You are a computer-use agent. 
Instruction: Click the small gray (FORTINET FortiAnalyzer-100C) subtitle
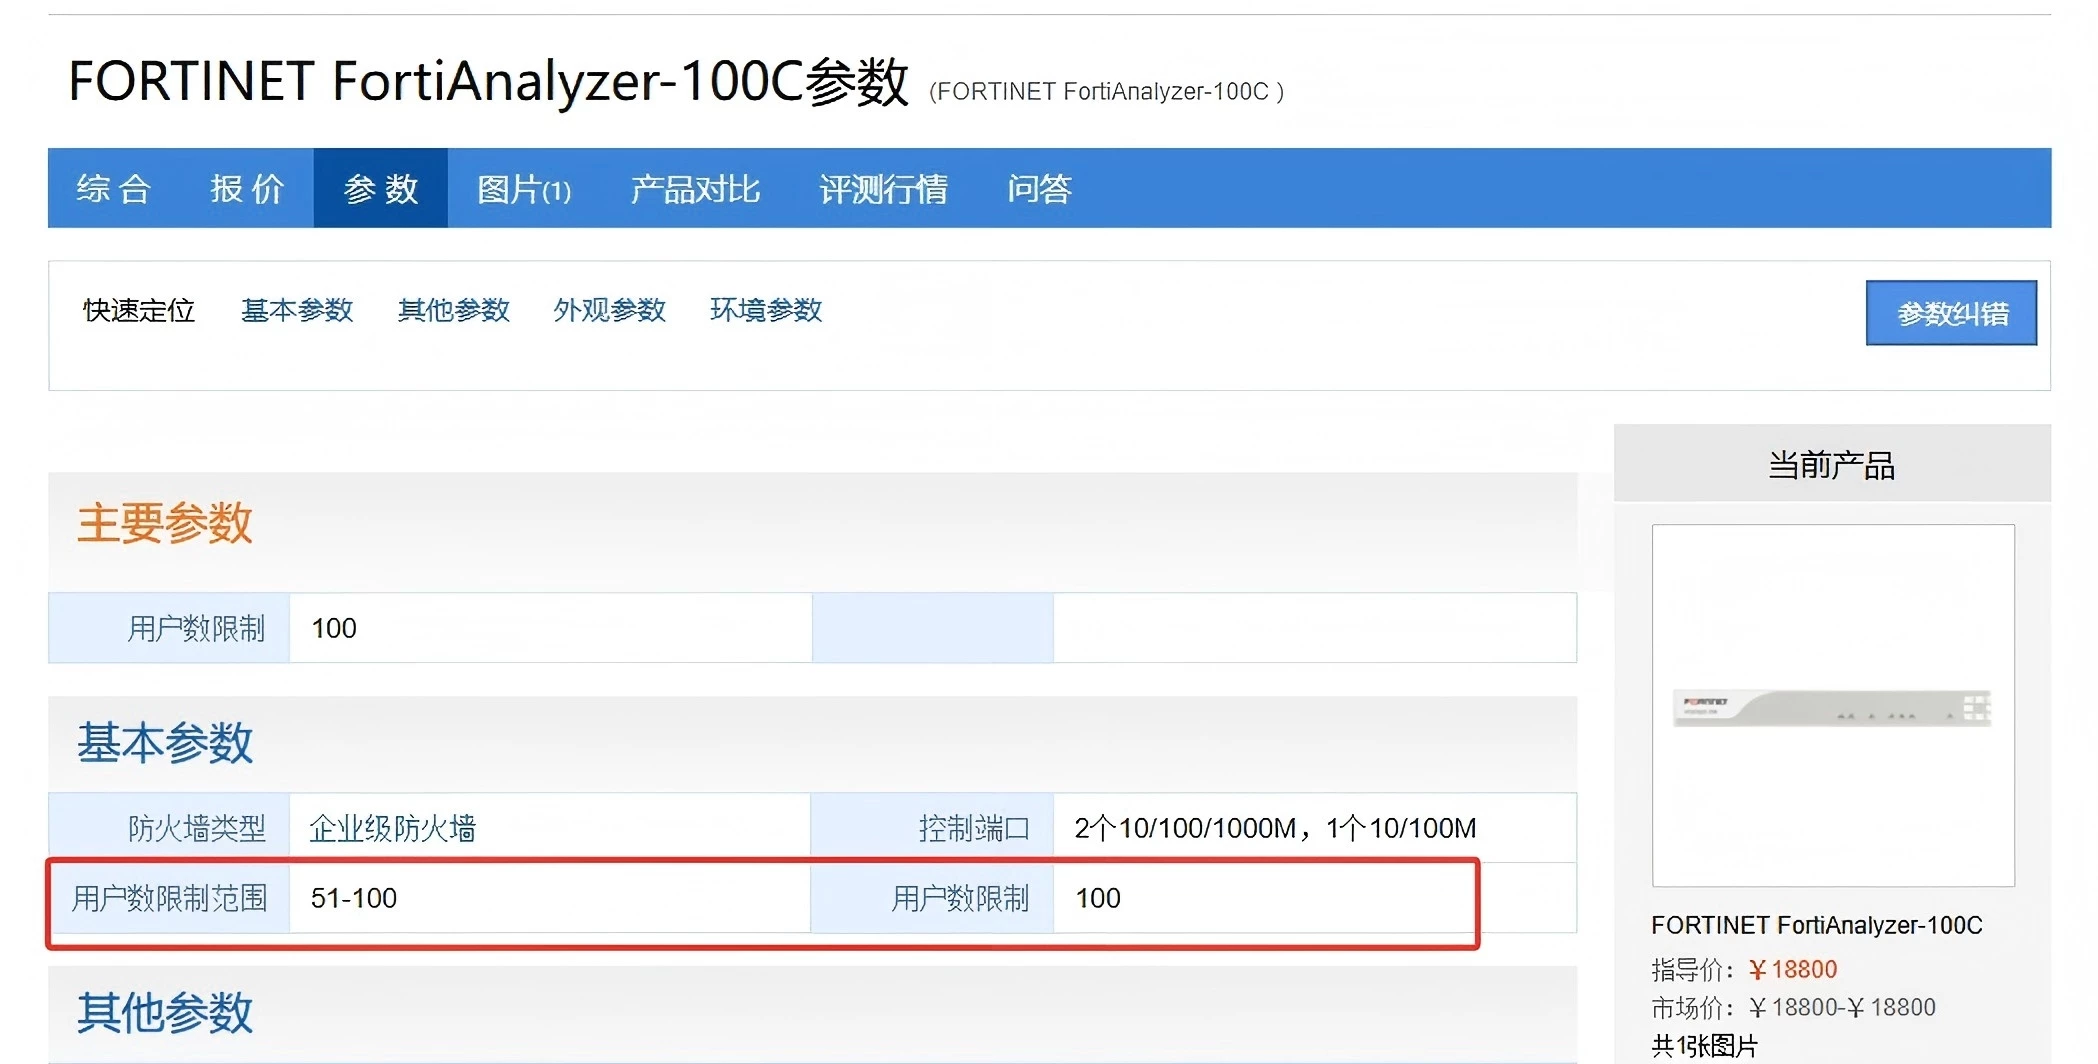(x=1107, y=92)
